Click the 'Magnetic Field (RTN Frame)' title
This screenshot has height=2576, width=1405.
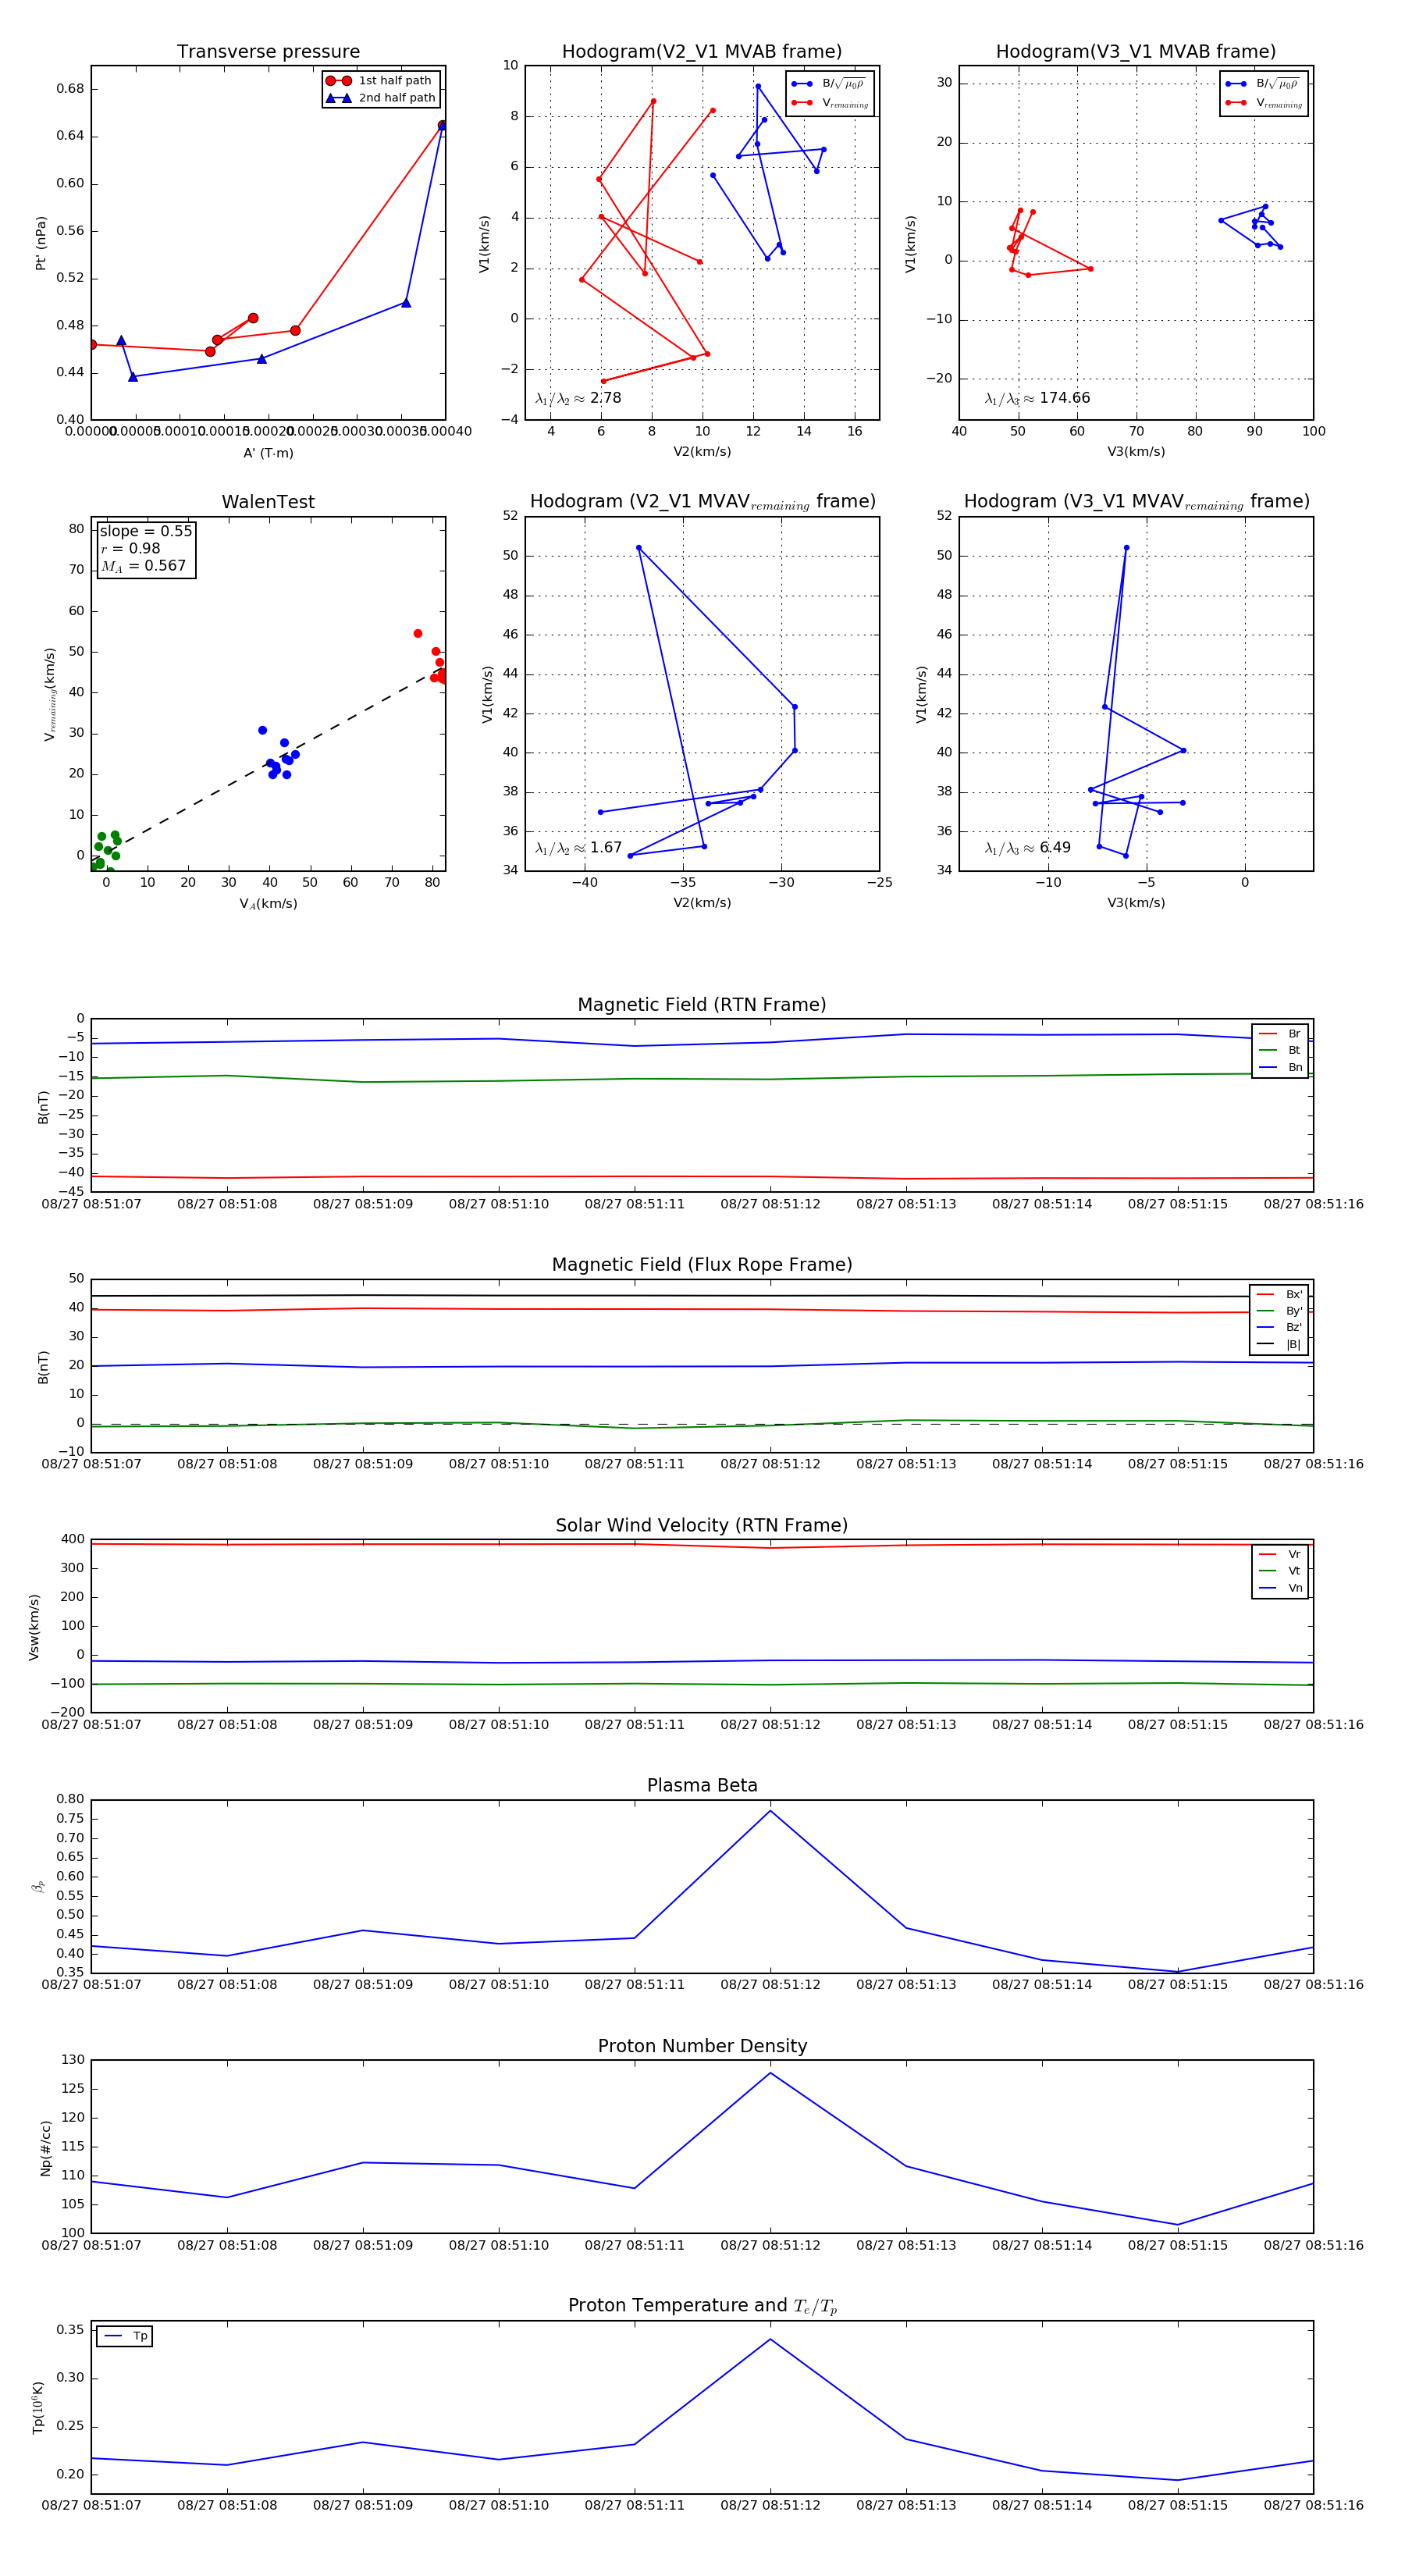pos(702,1005)
